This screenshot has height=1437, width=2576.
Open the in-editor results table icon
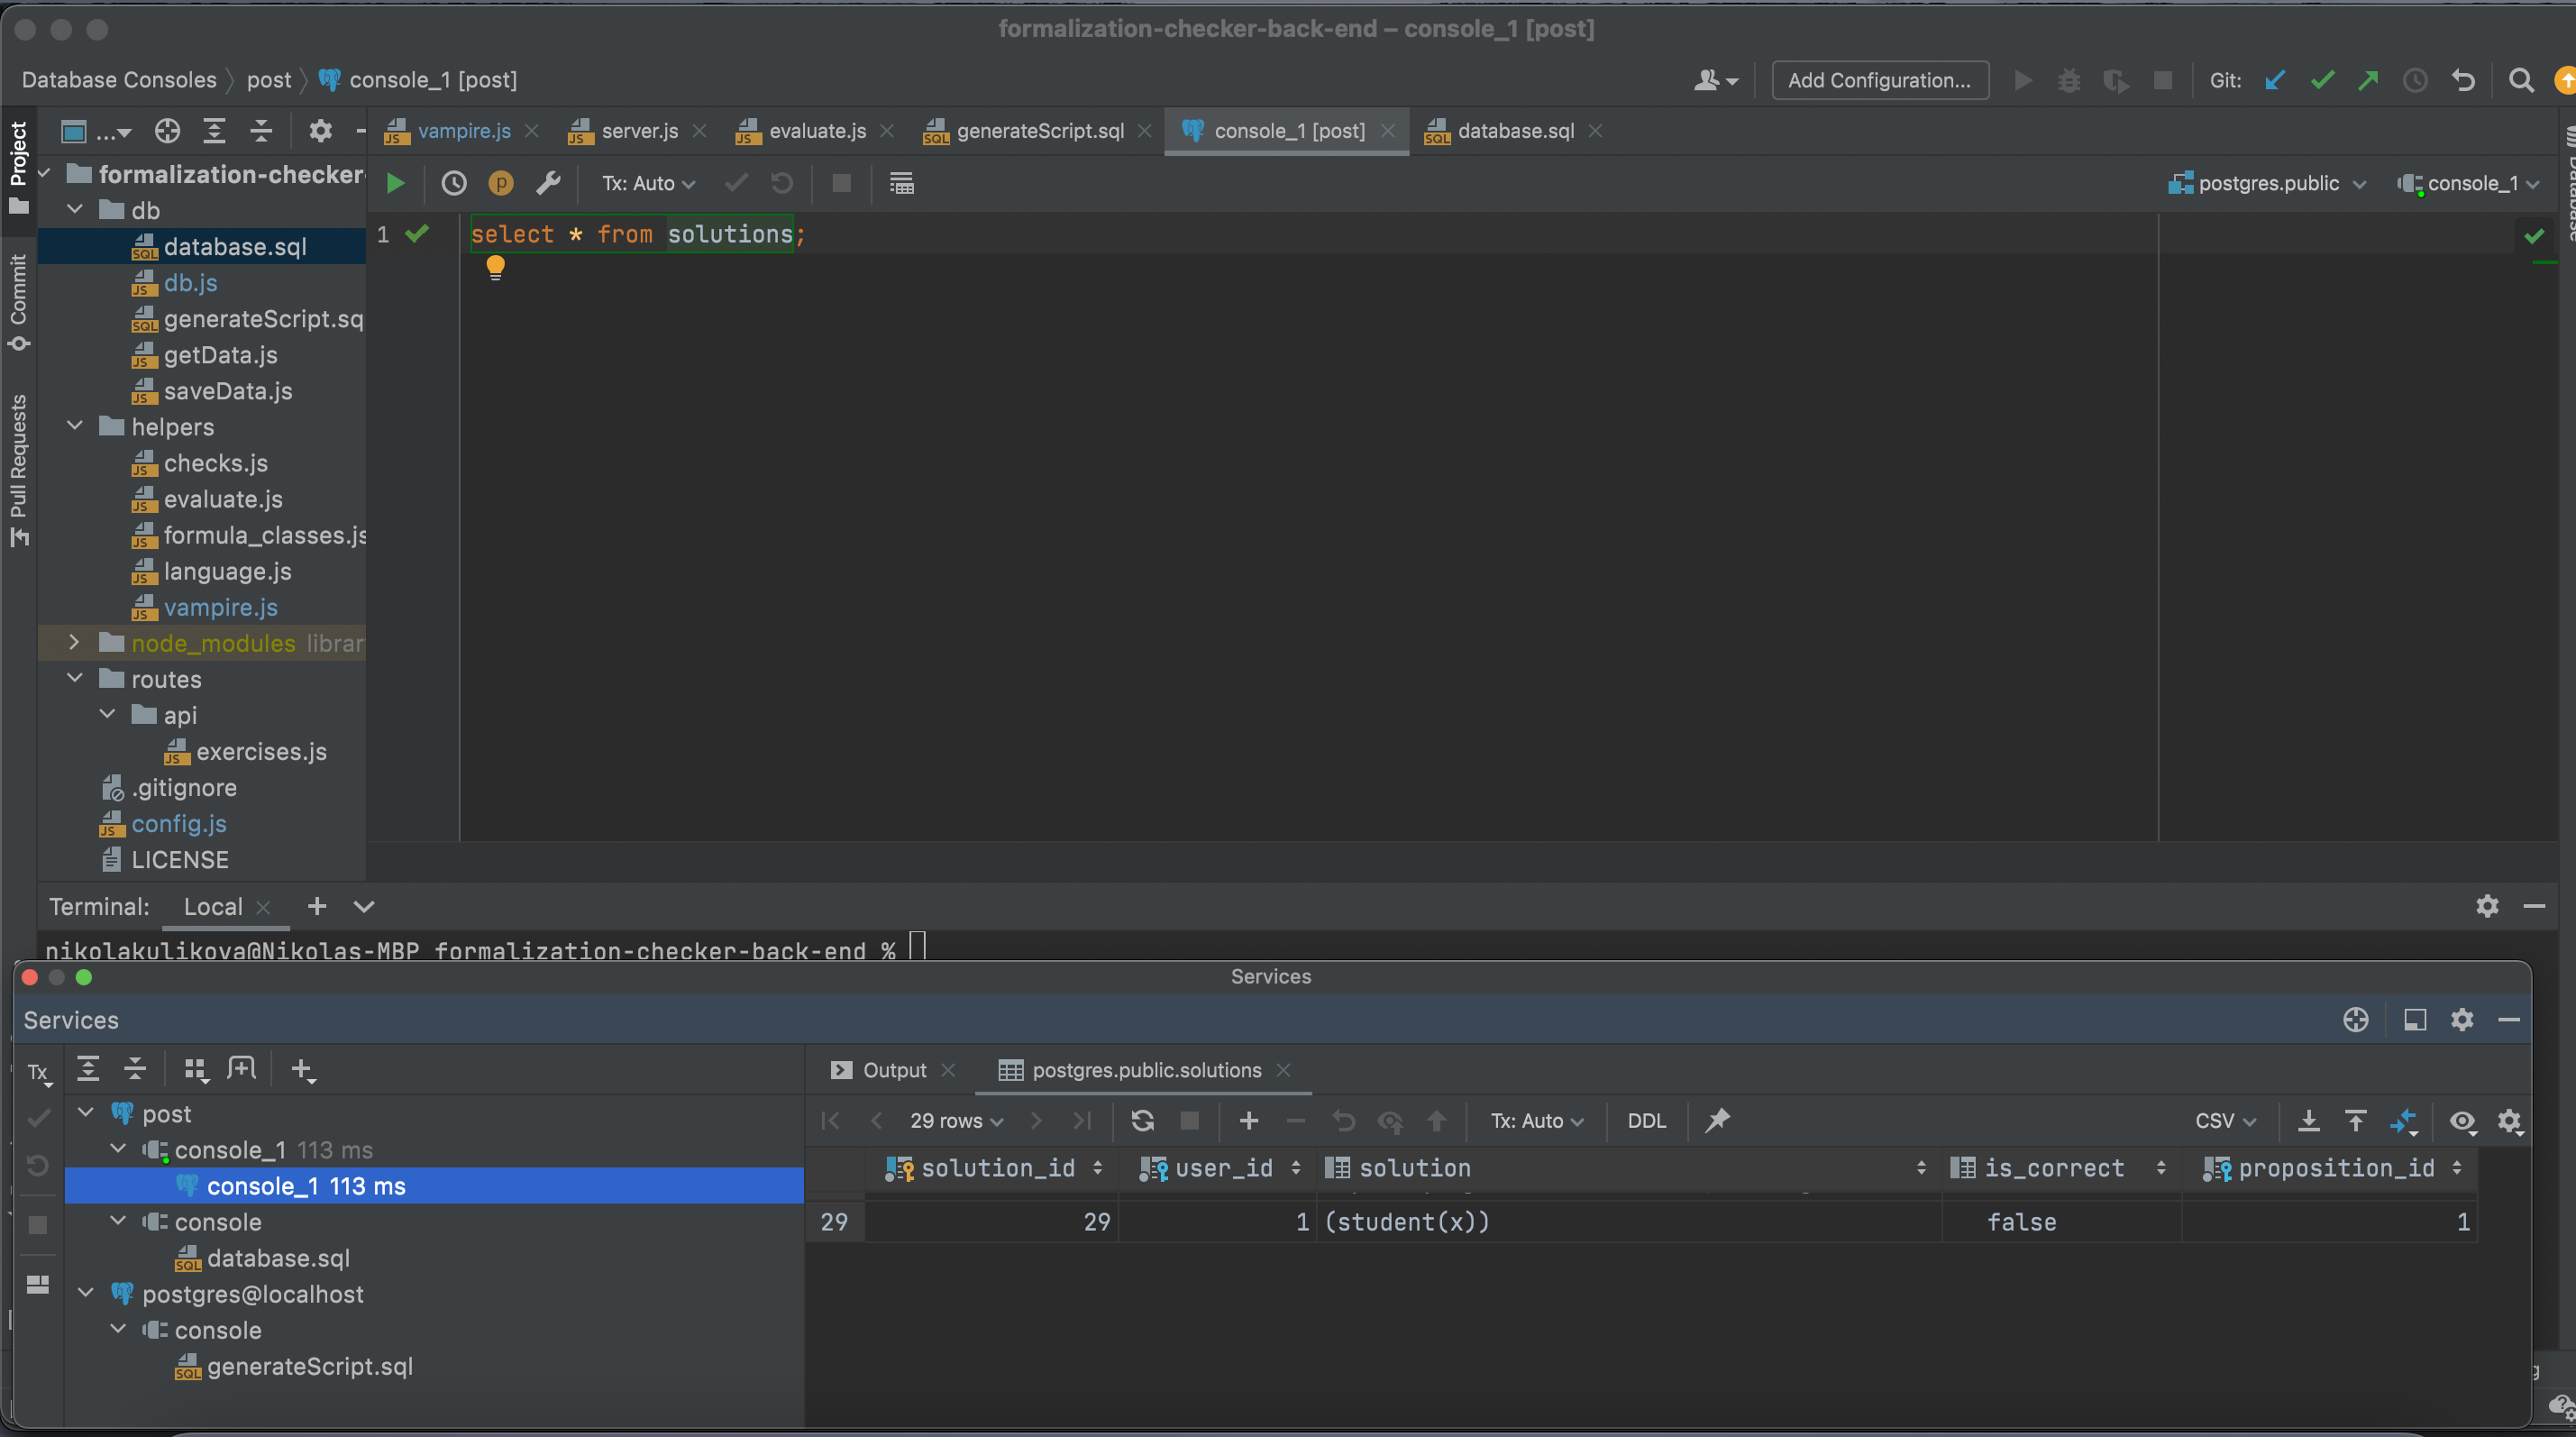tap(901, 183)
